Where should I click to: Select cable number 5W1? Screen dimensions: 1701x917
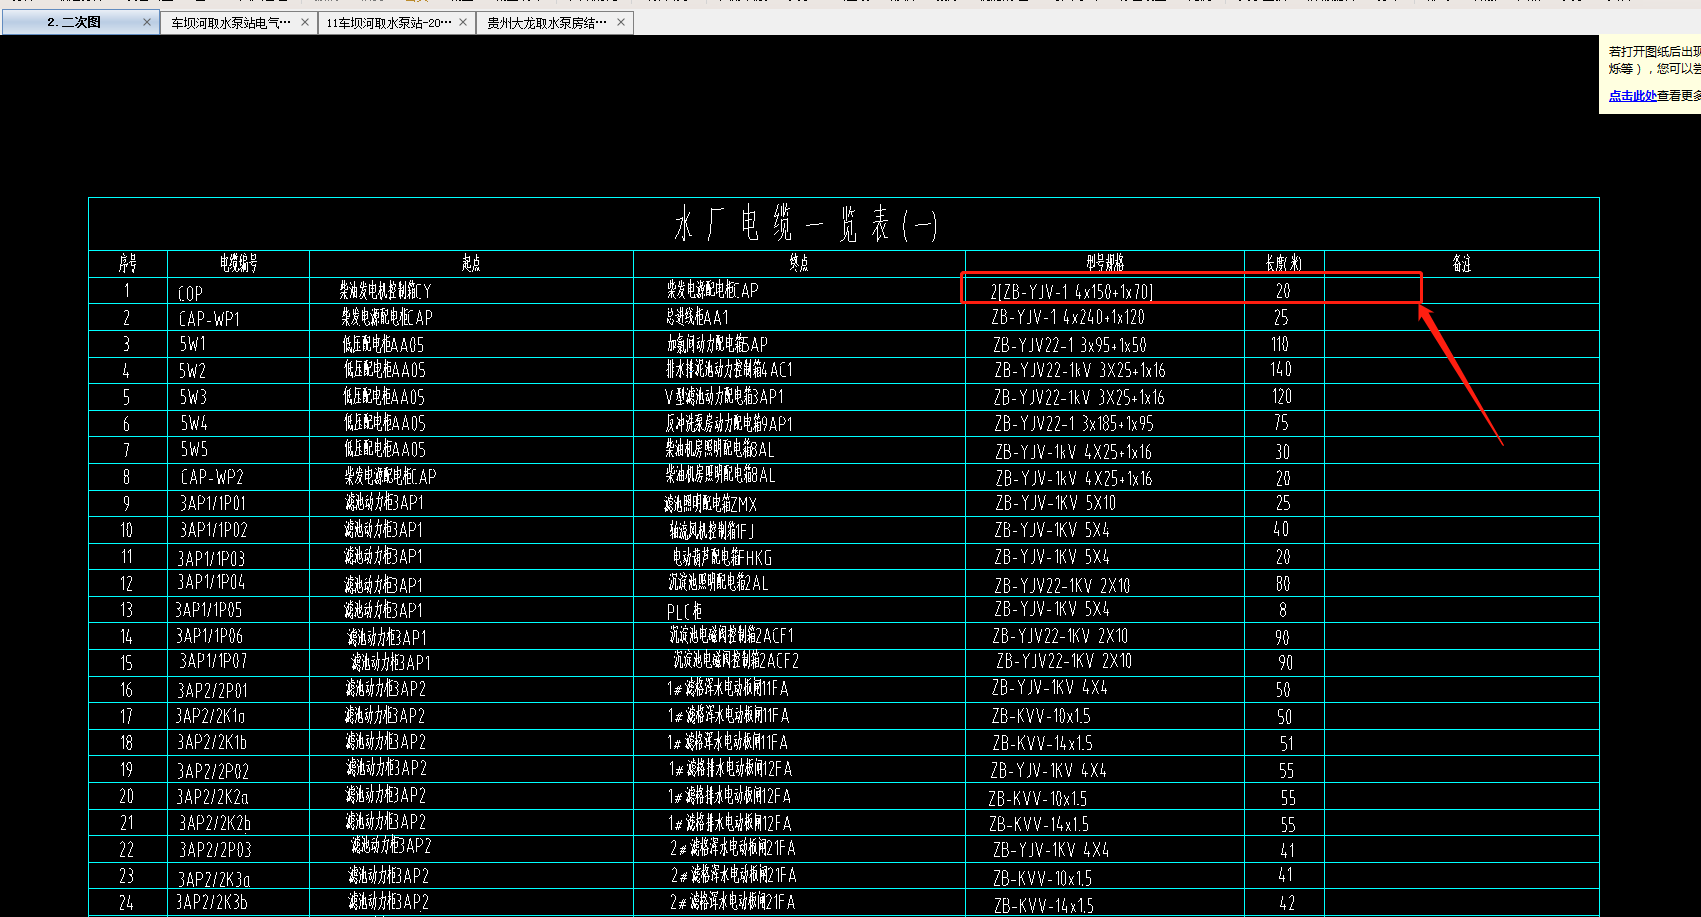192,344
